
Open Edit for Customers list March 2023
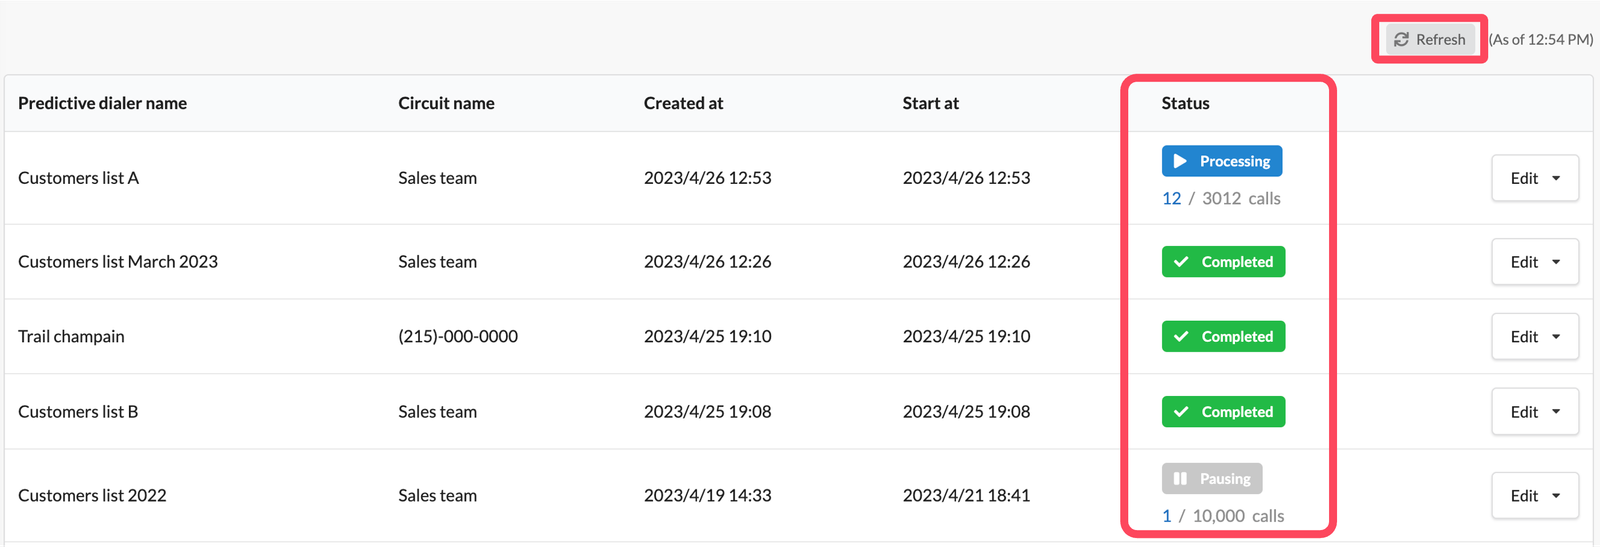tap(1524, 262)
